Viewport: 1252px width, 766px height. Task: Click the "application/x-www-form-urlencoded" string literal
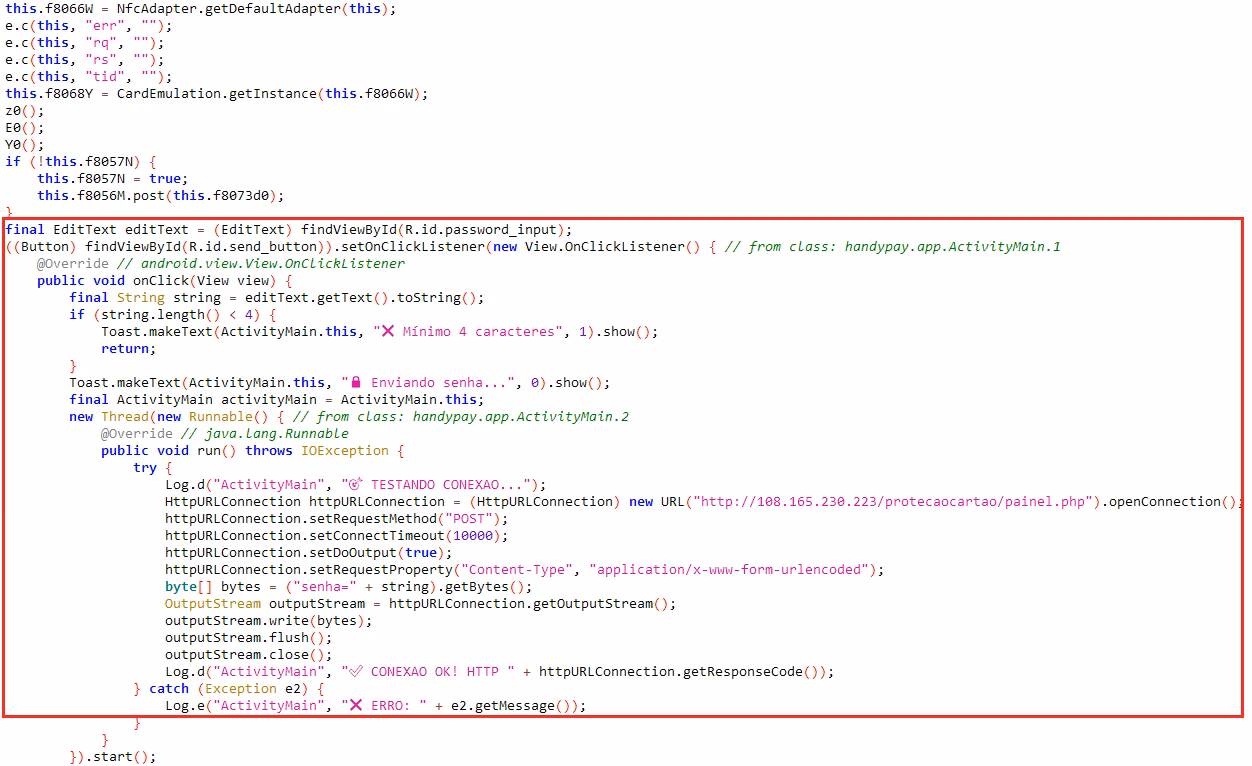click(x=729, y=570)
